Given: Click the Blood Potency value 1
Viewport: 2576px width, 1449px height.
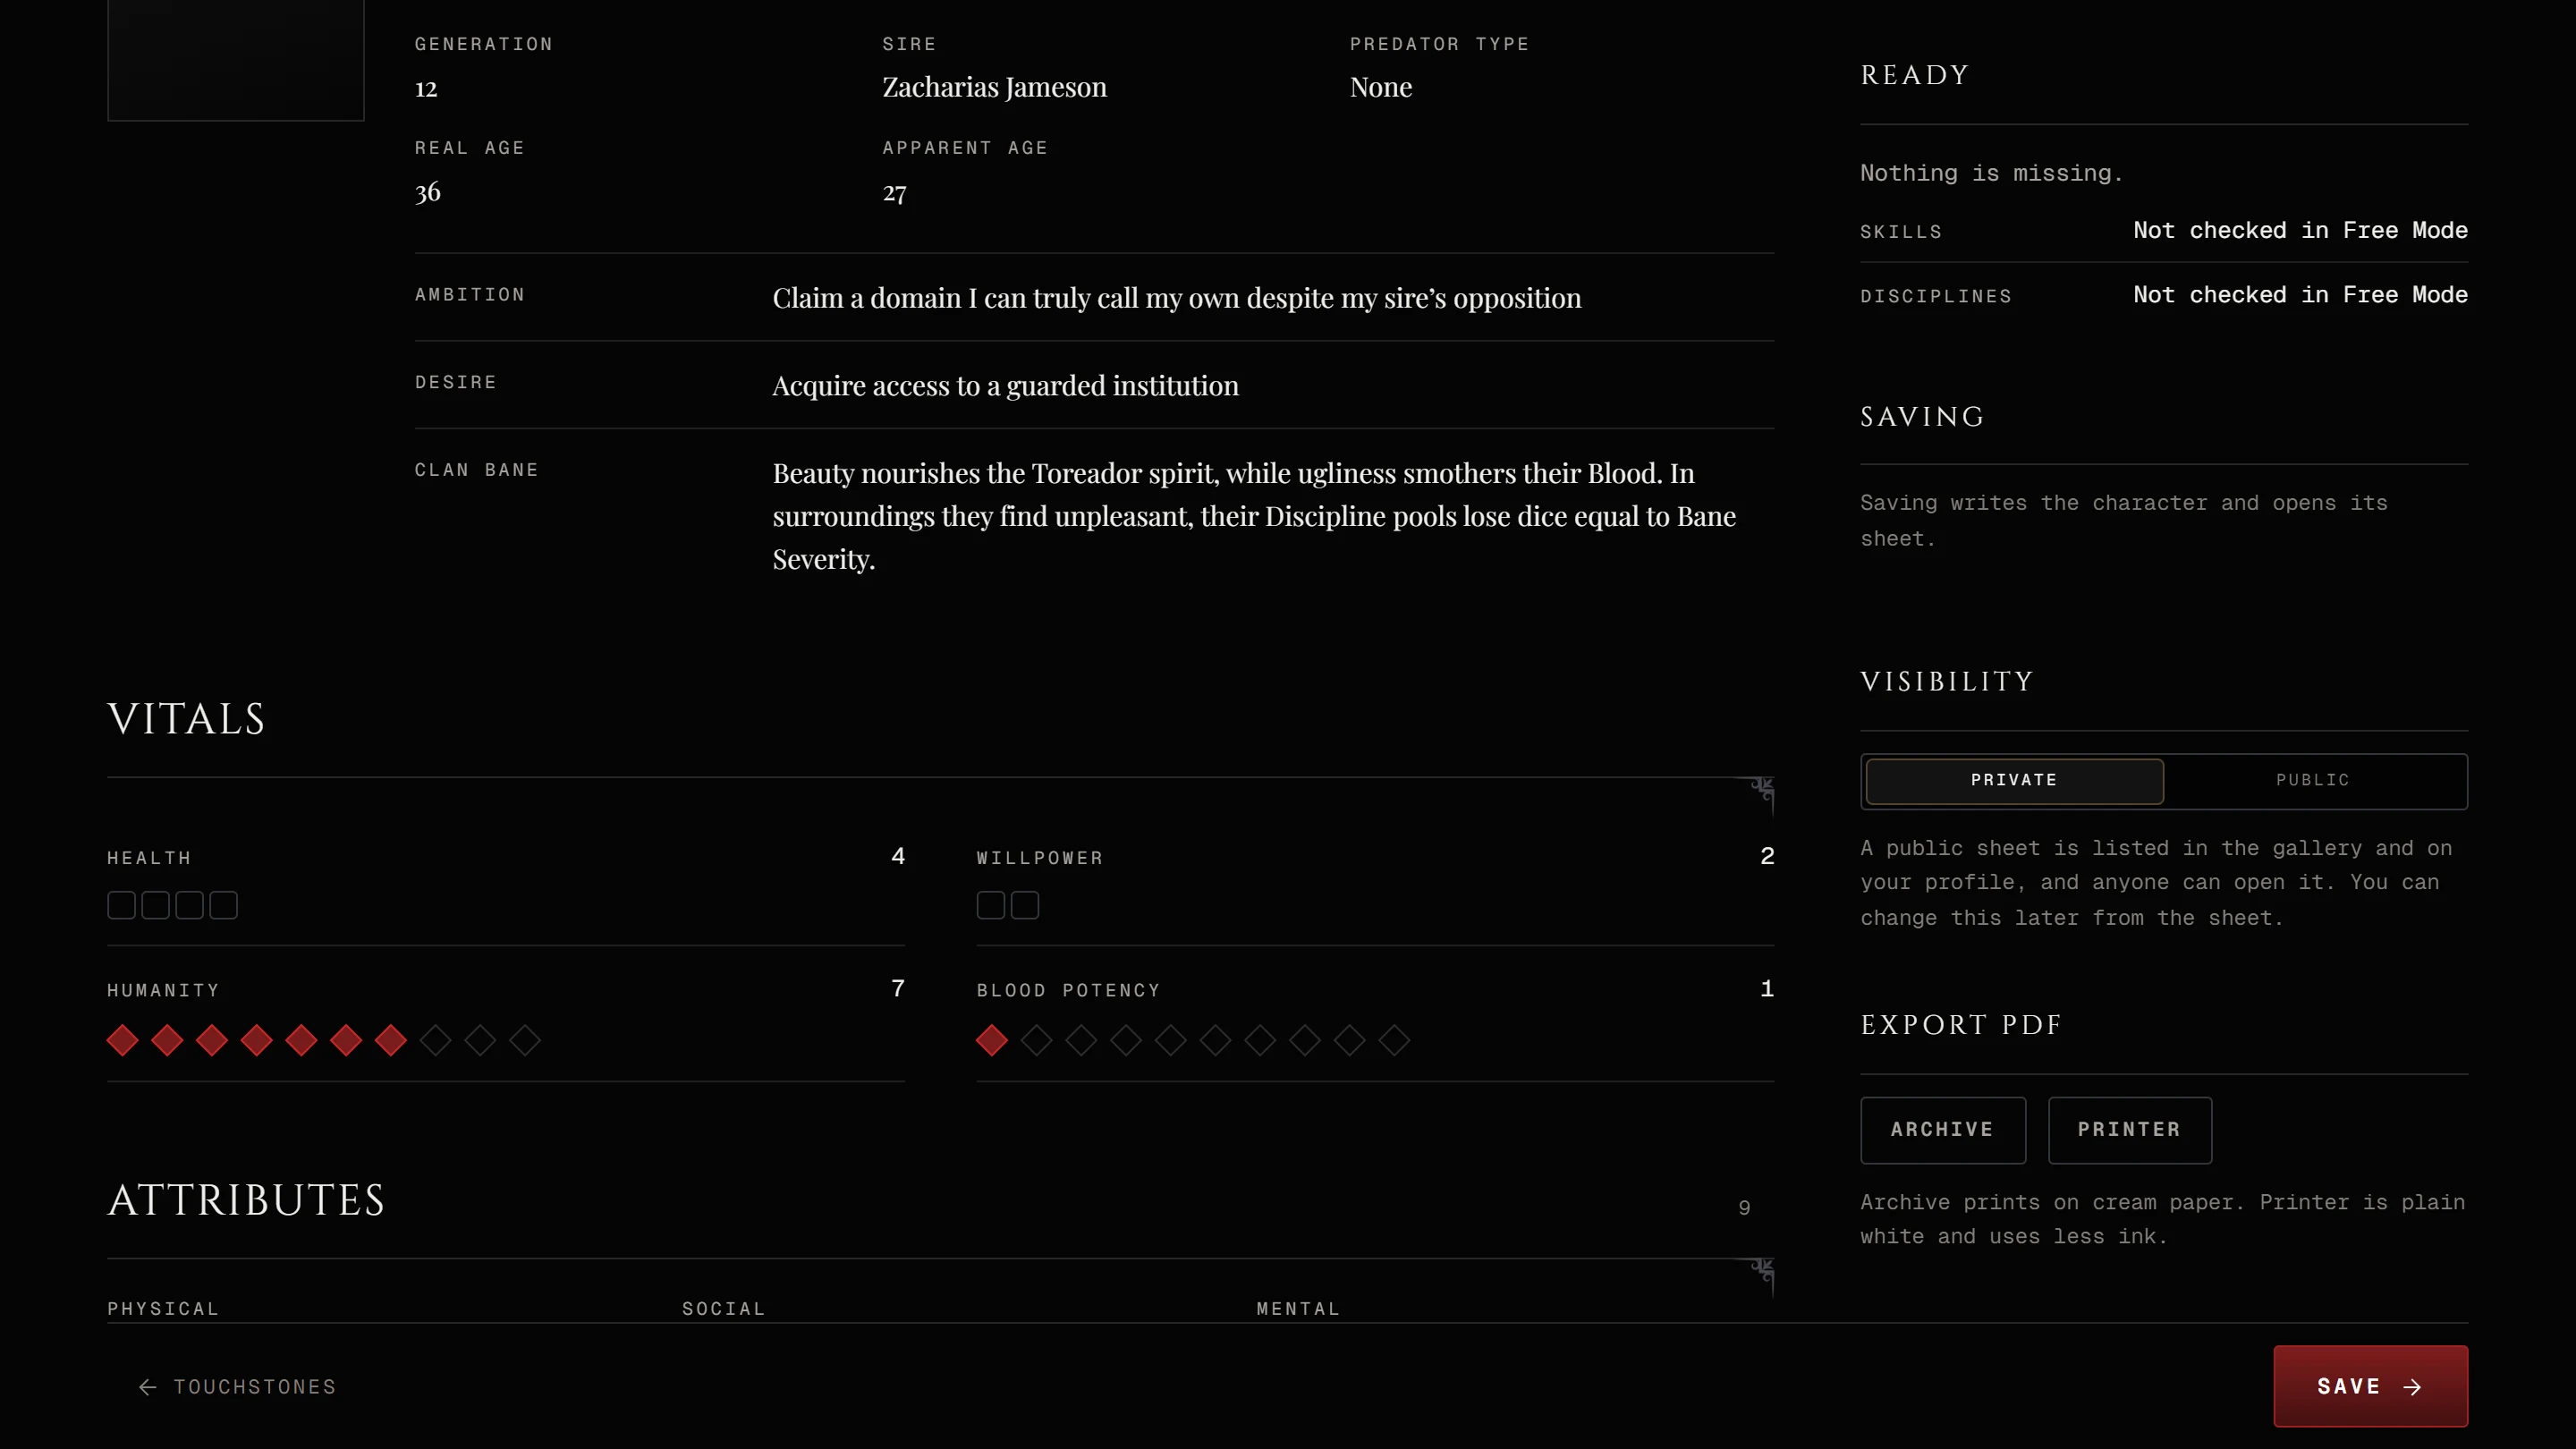Looking at the screenshot, I should click(x=1767, y=988).
